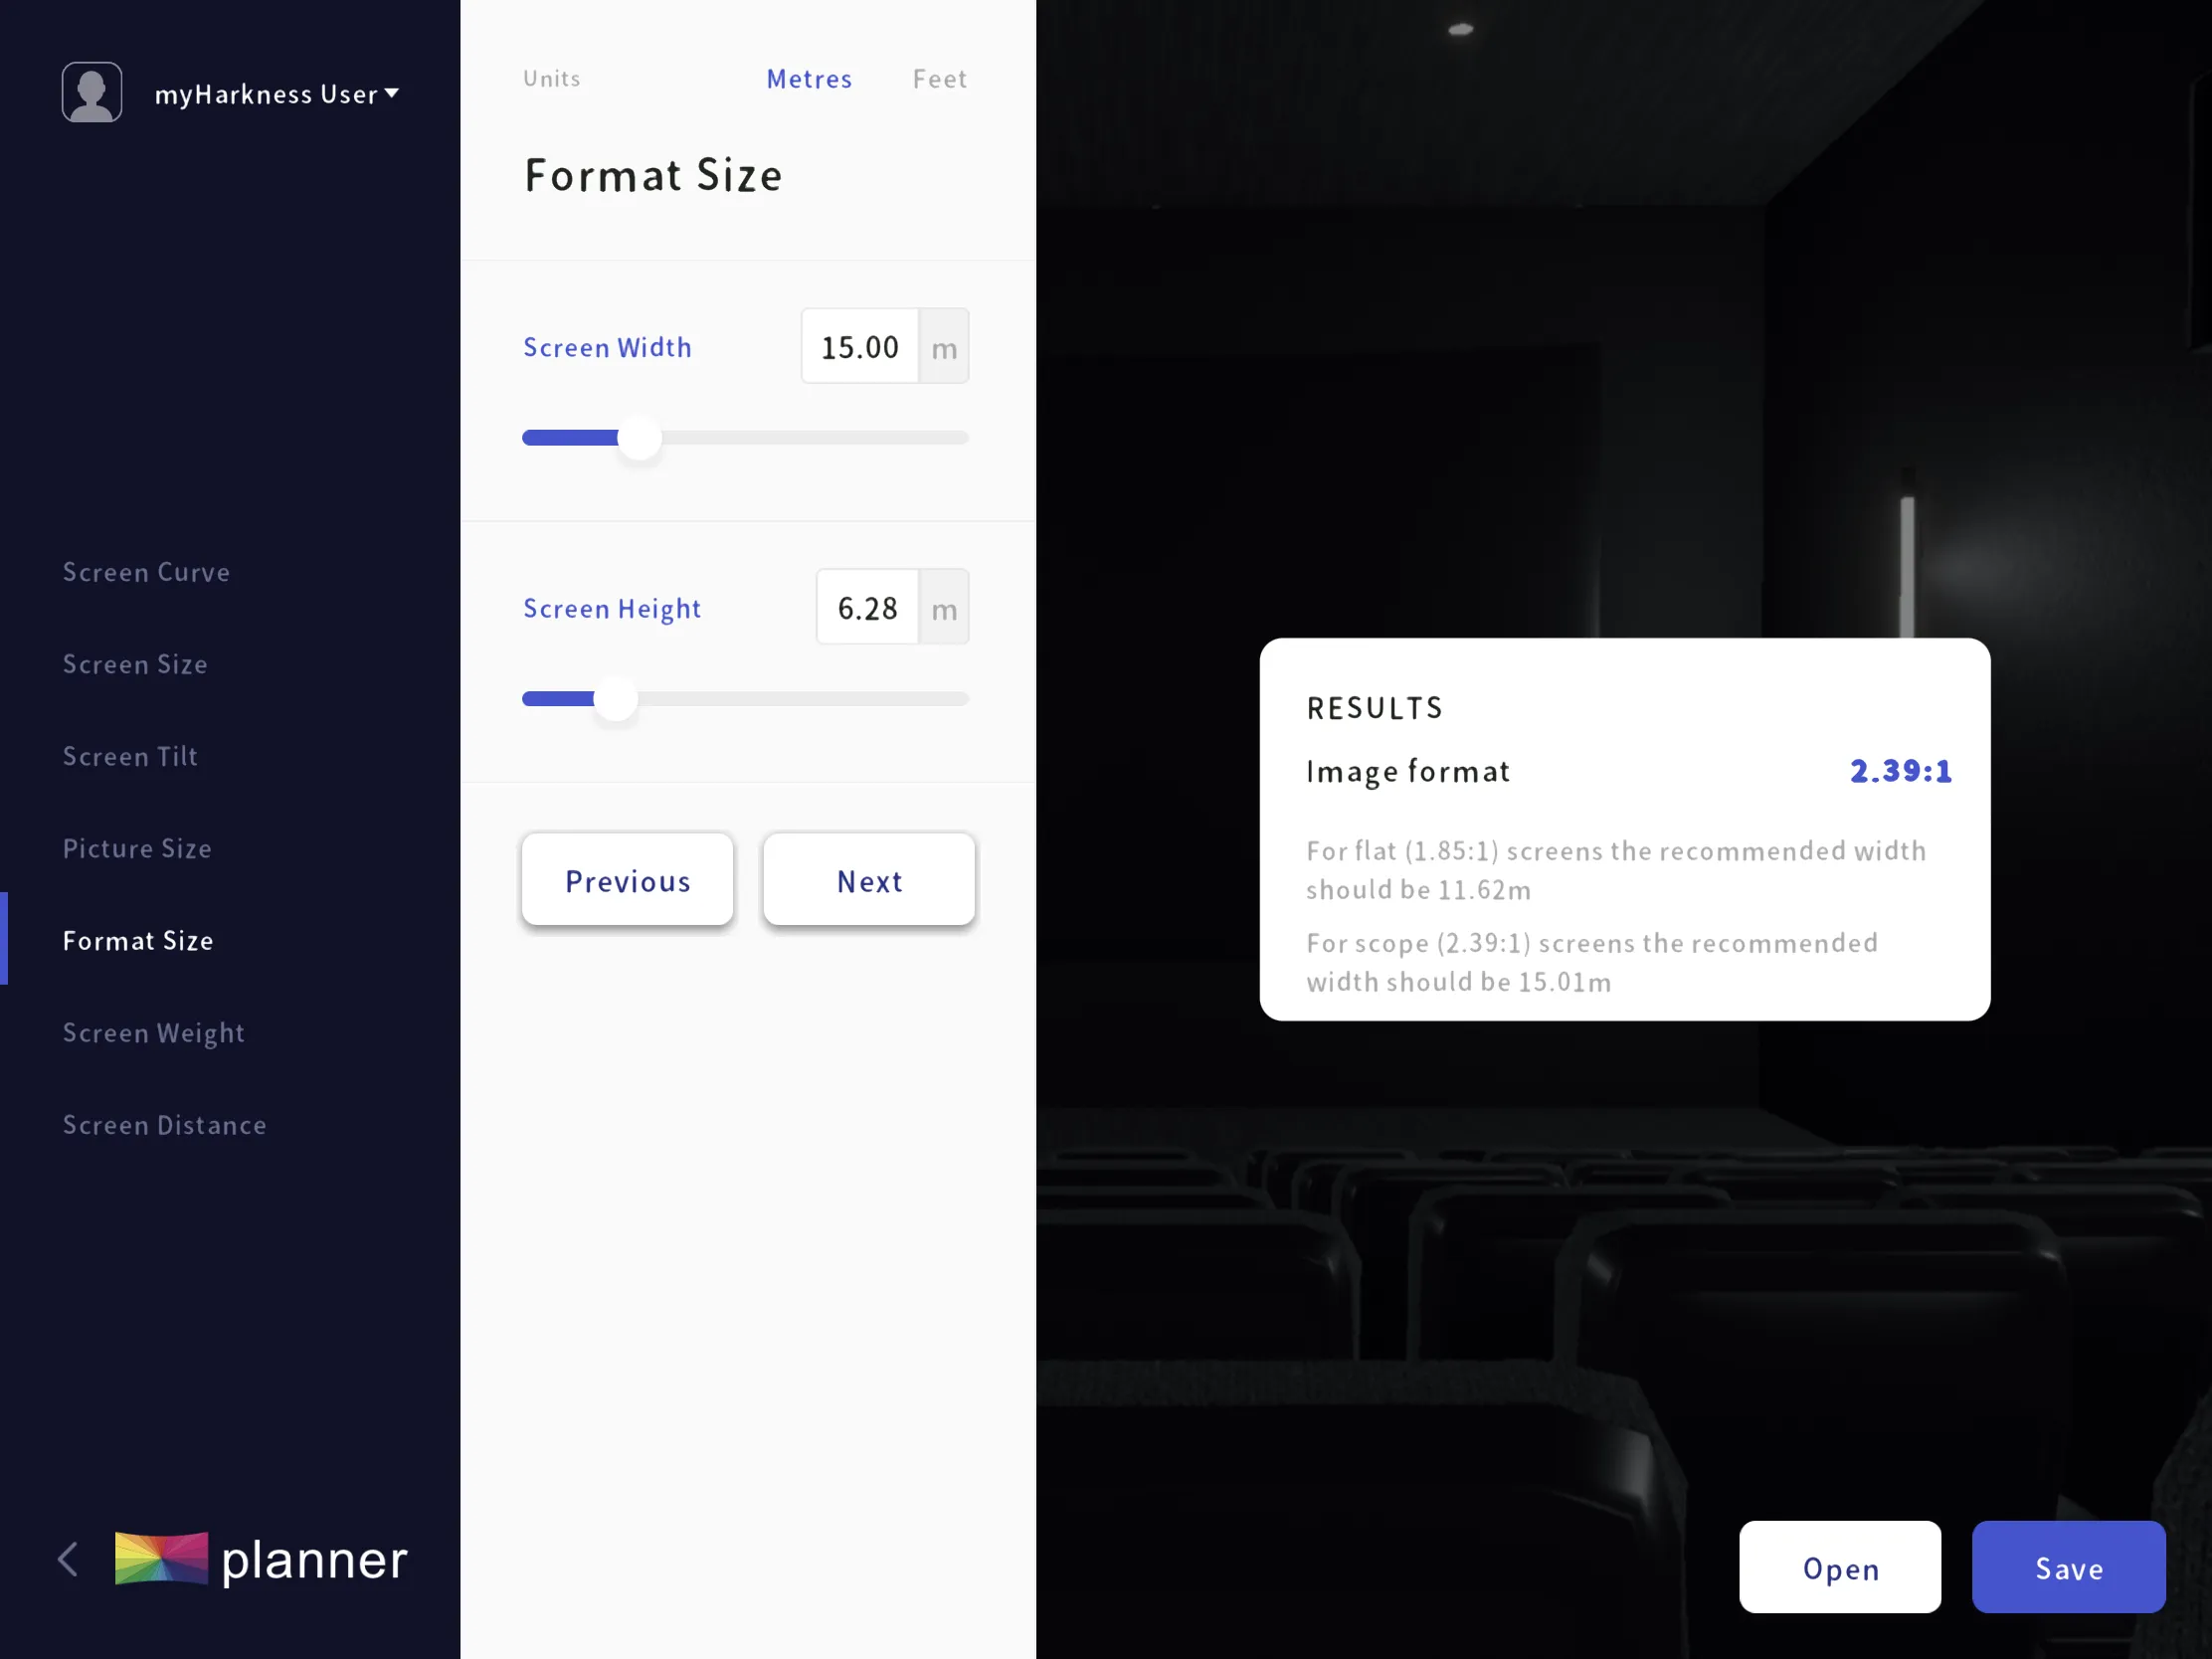Click the Screen Weight sidebar icon

[151, 1031]
